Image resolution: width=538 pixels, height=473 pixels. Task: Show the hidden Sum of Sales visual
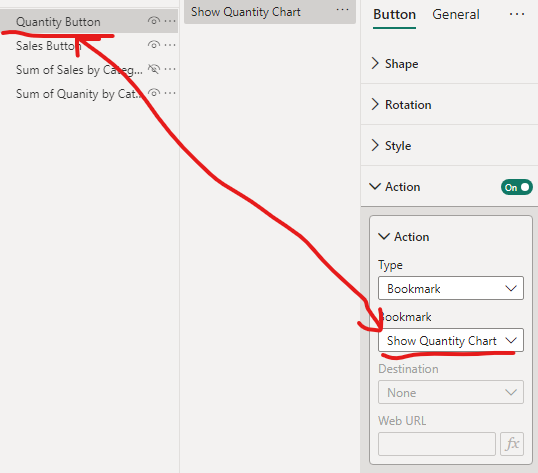click(x=154, y=69)
